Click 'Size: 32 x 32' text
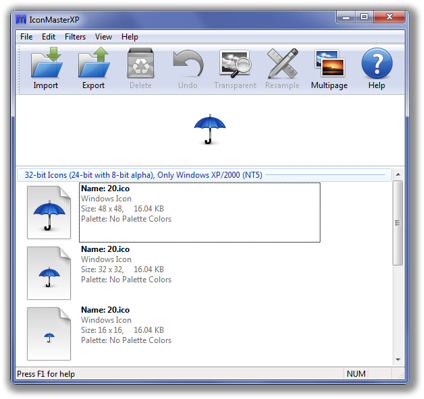 [102, 269]
